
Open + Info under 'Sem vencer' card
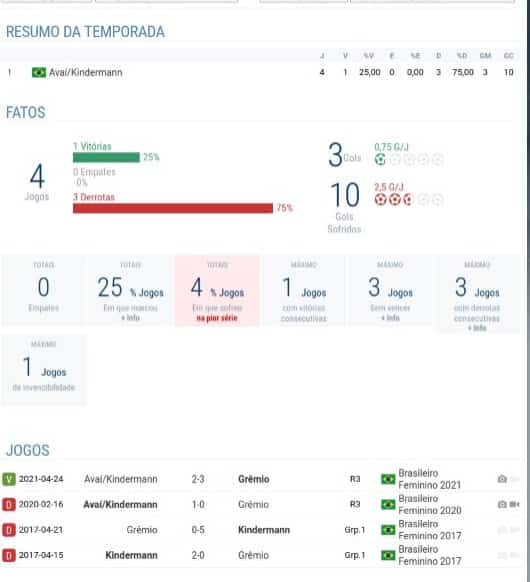[x=390, y=318]
